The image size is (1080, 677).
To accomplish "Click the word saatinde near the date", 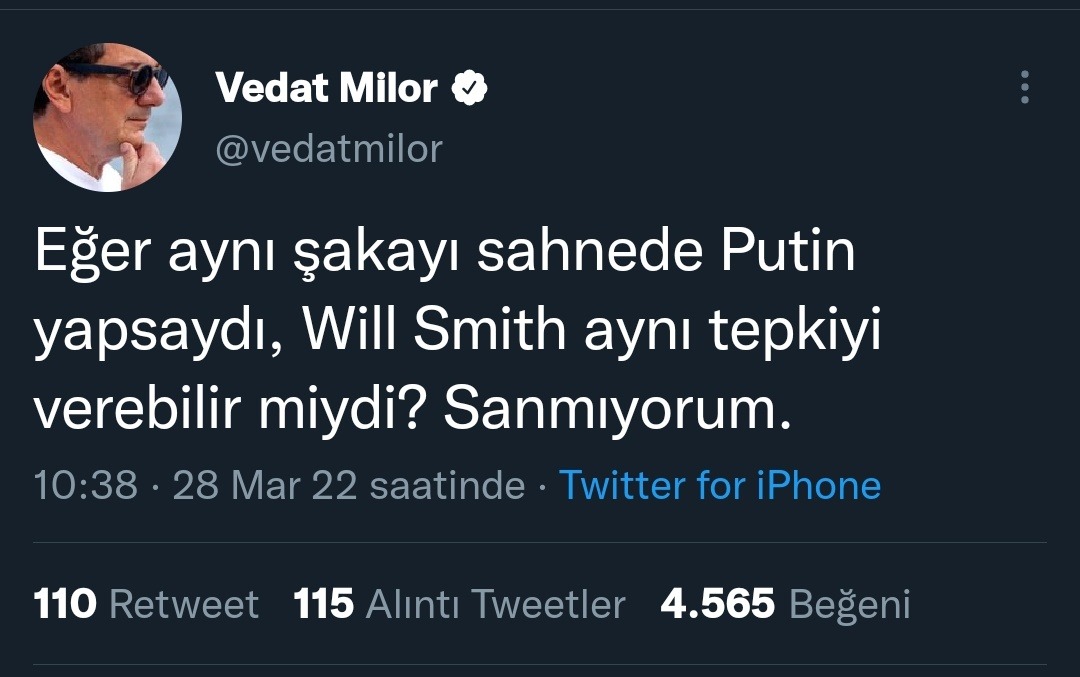I will (447, 485).
